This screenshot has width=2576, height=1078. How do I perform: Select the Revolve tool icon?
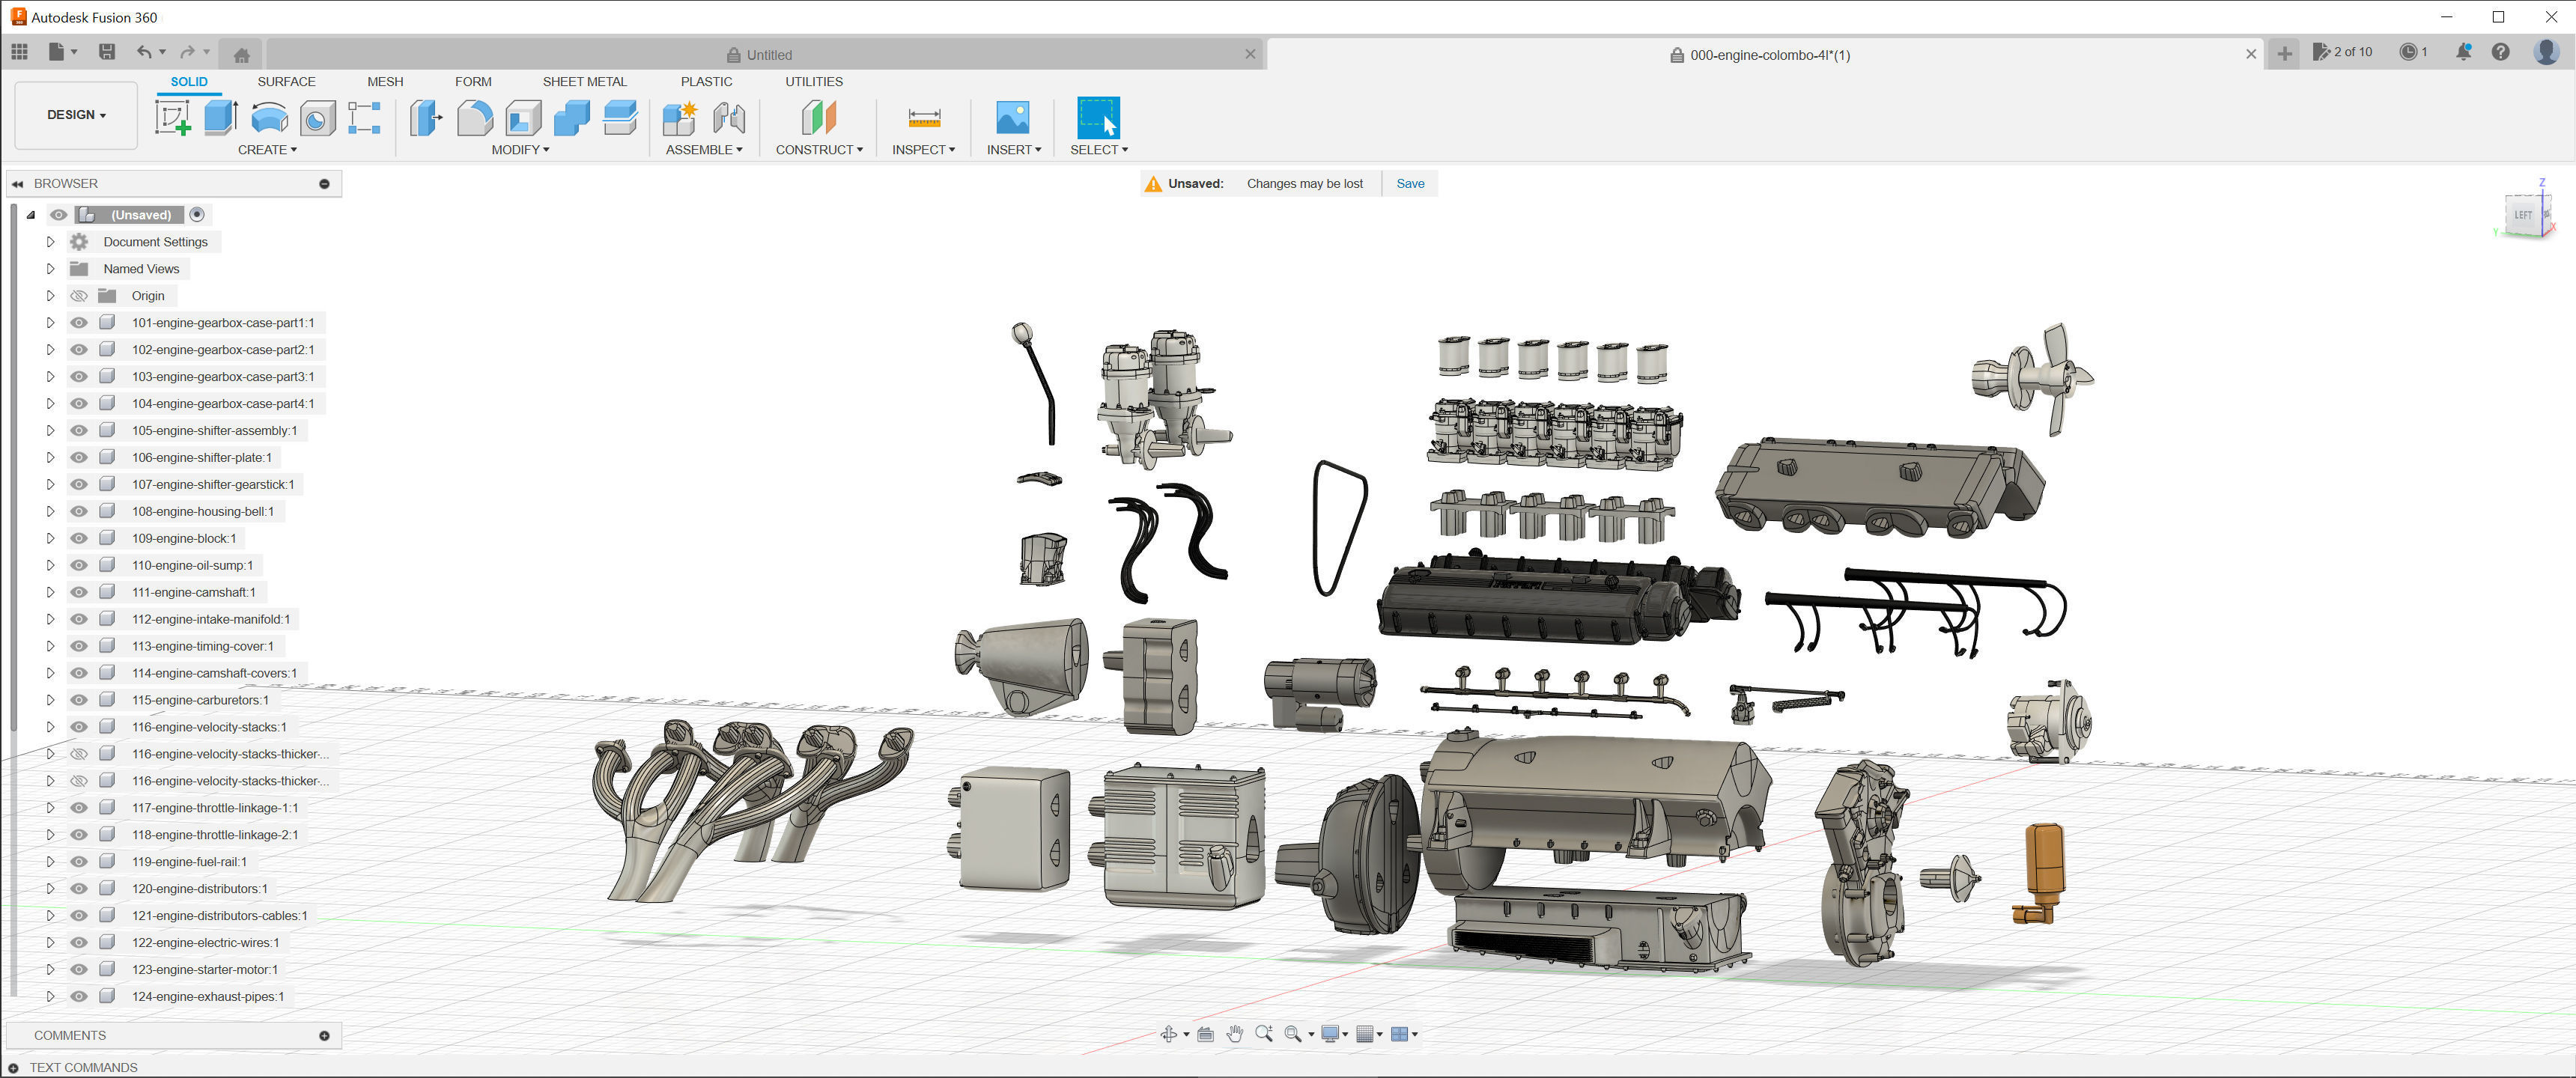pos(269,118)
